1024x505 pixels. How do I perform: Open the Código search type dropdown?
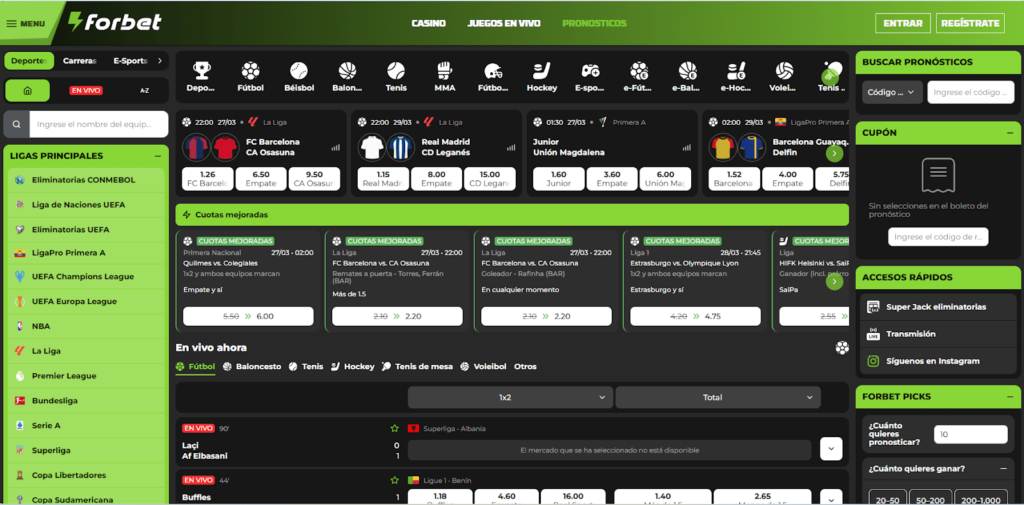click(x=892, y=92)
